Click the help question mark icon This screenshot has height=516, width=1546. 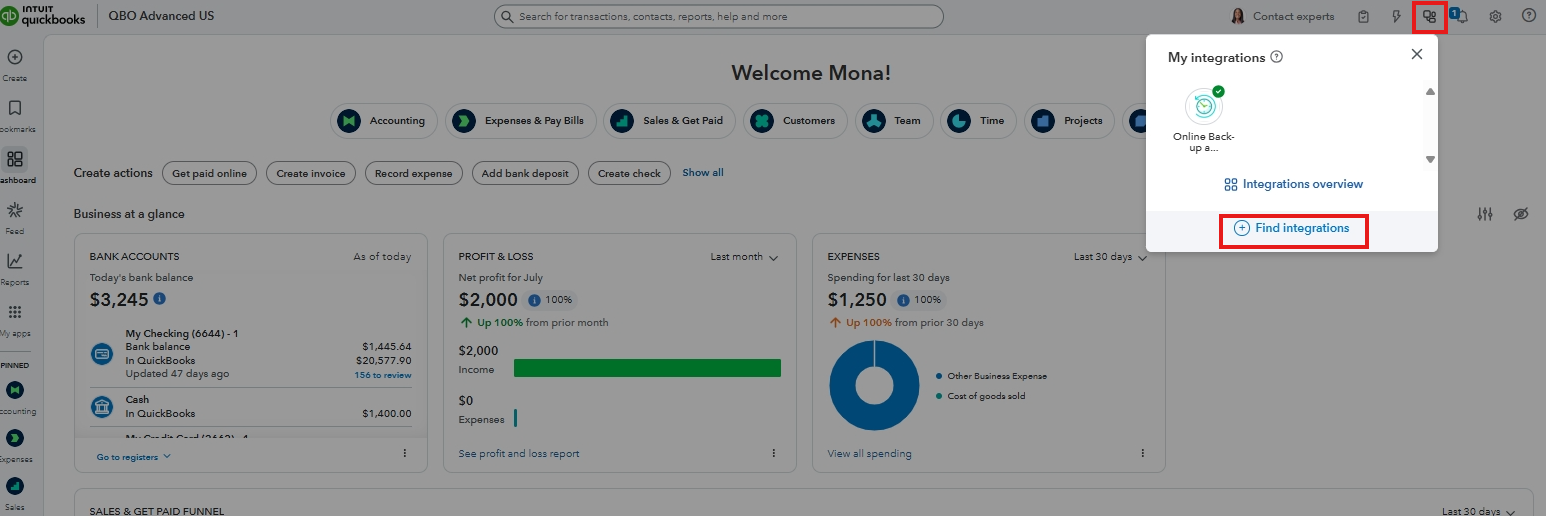1528,17
